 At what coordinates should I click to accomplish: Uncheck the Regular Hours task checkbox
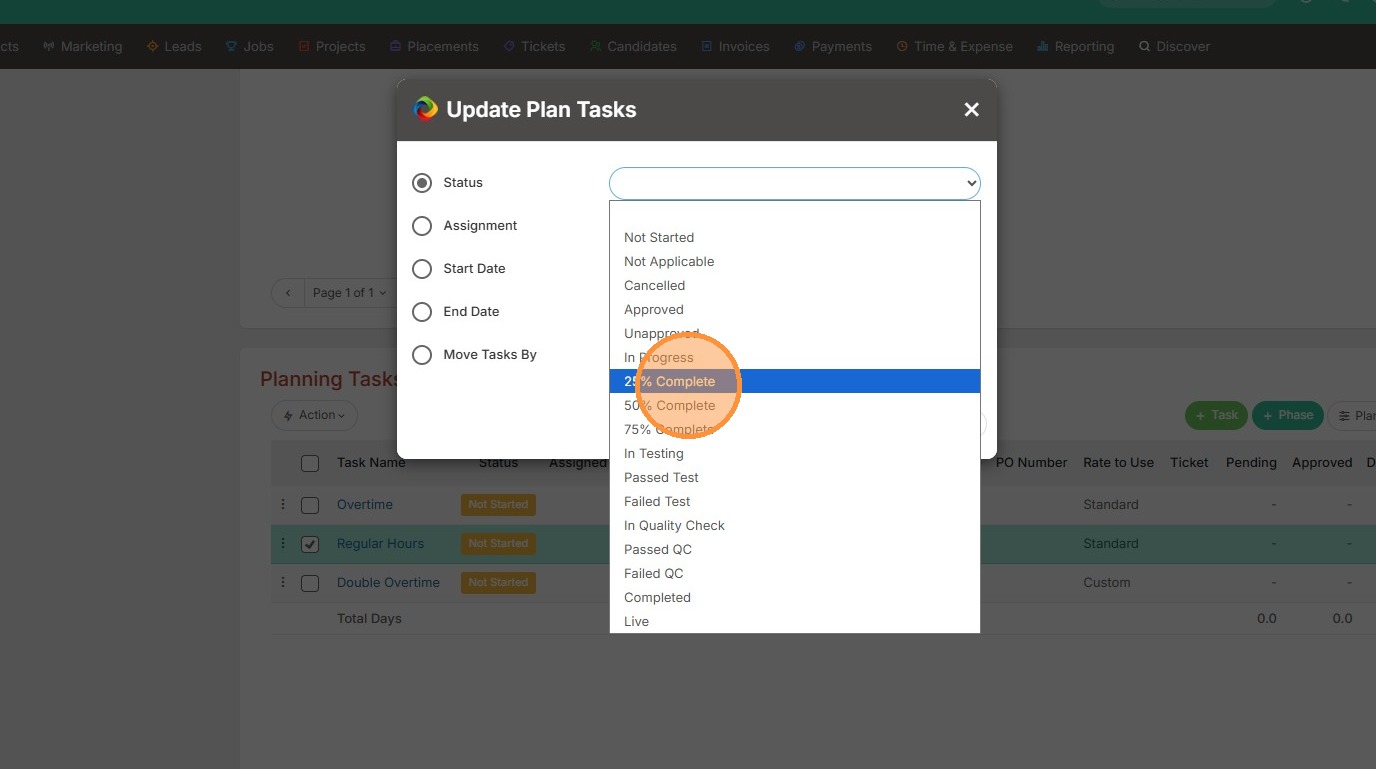click(310, 544)
